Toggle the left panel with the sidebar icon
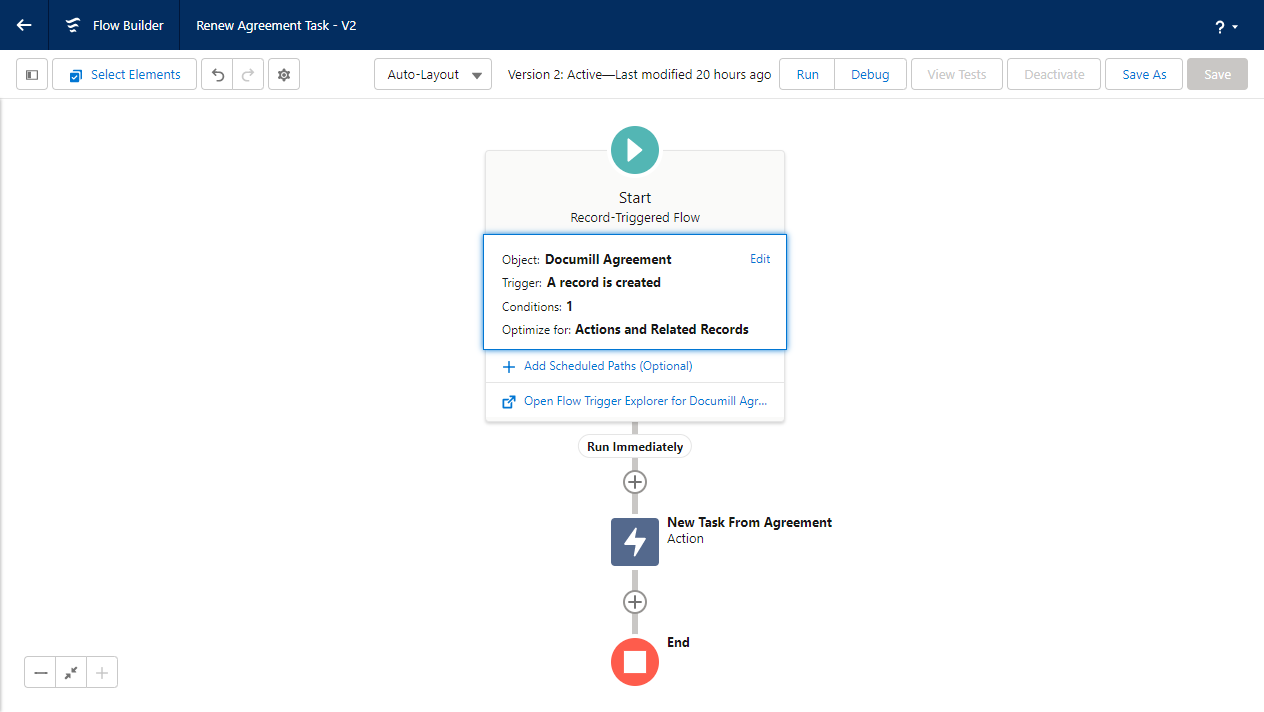Image resolution: width=1264 pixels, height=712 pixels. (x=31, y=73)
